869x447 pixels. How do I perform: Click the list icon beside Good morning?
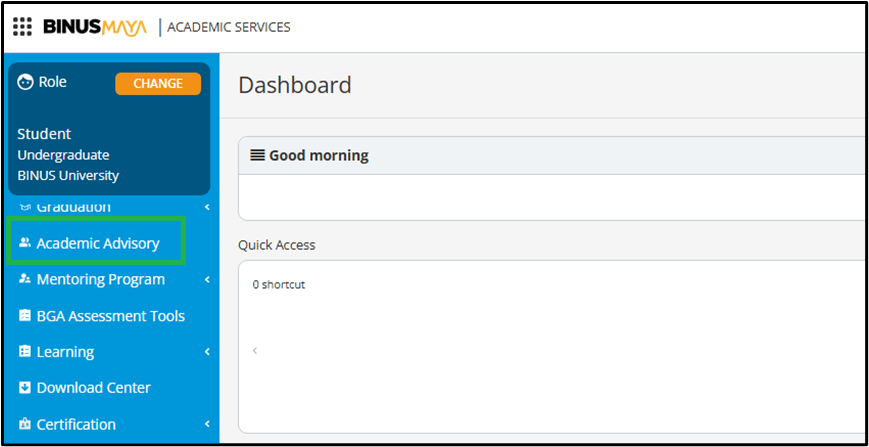[x=257, y=155]
